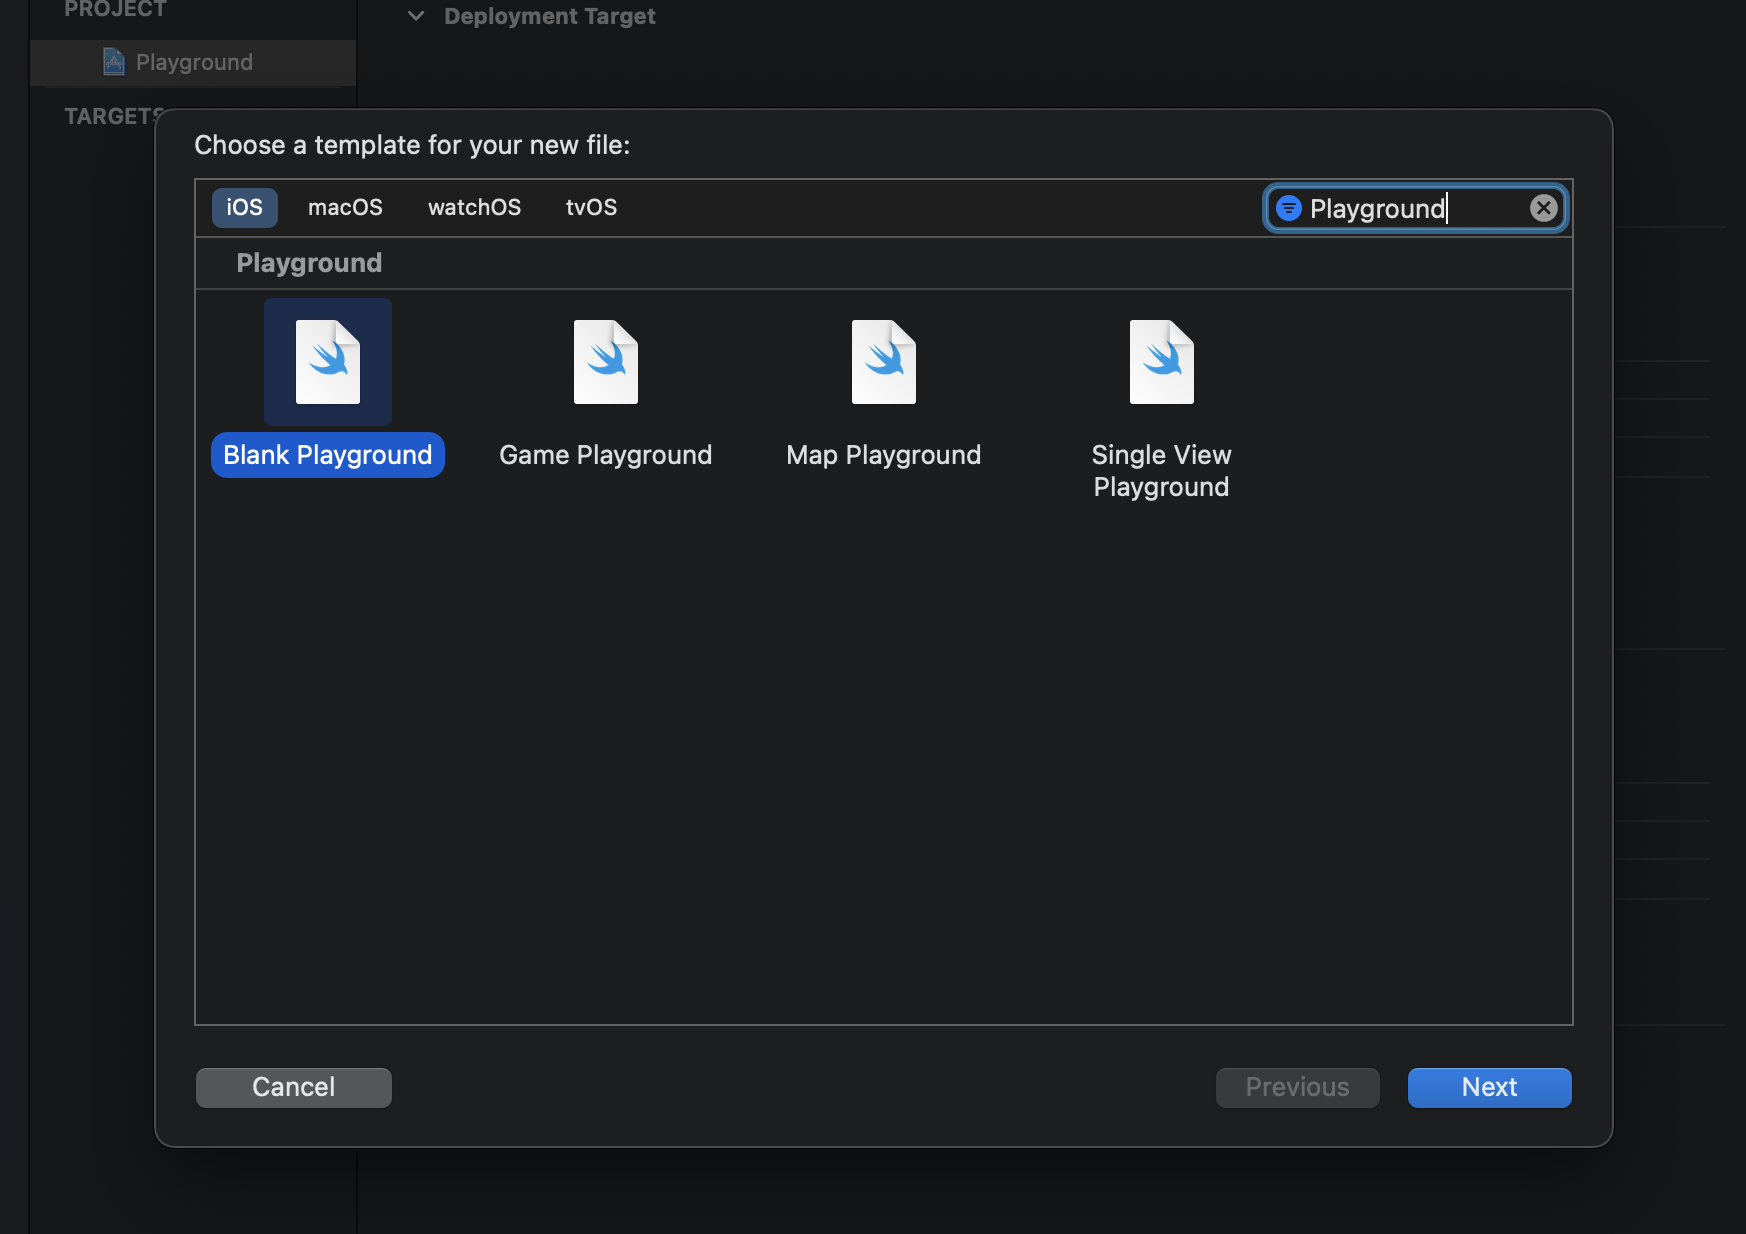Choose the Game Playground file icon
1746x1234 pixels.
click(606, 362)
